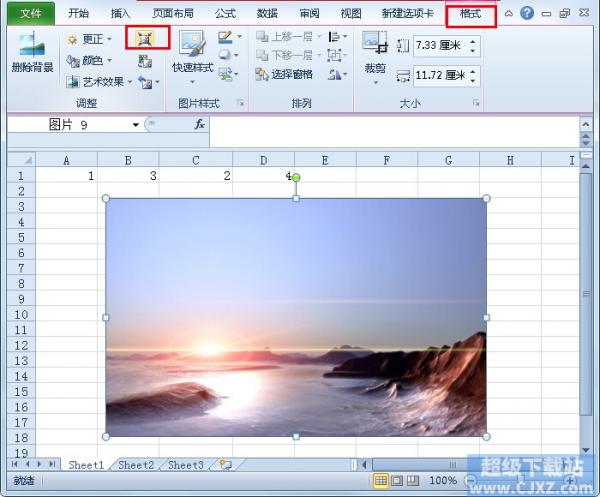Click the Name Box showing 图片 9
600x497 pixels.
(69, 125)
